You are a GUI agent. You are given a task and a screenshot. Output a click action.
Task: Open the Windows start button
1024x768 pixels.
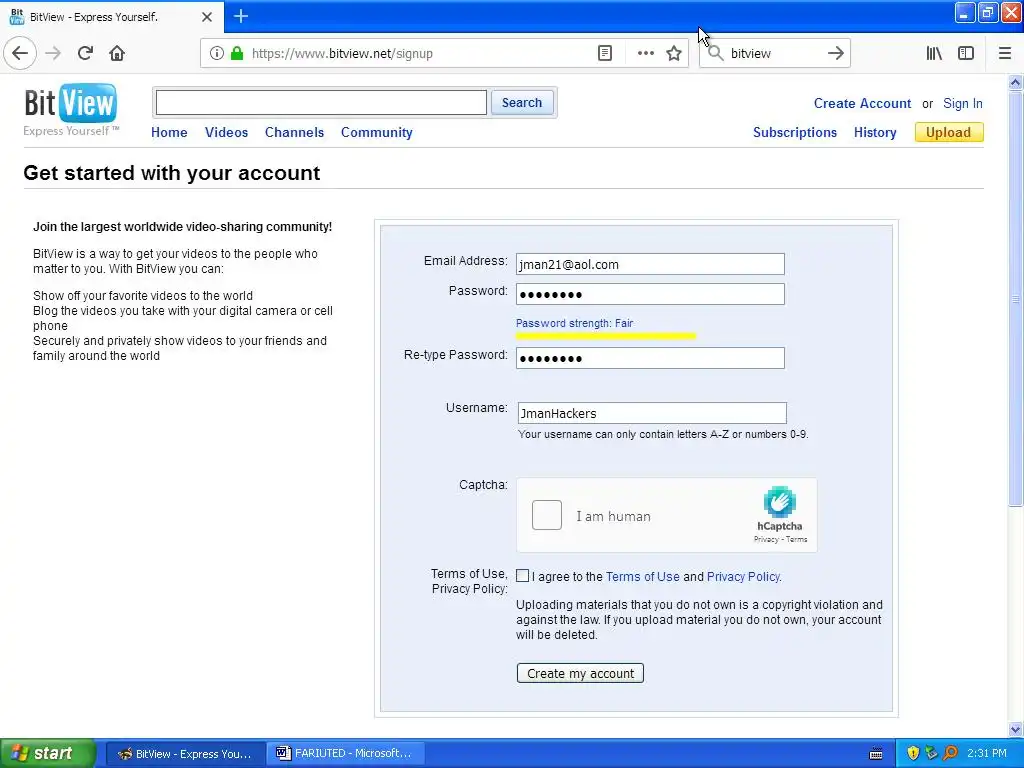click(x=47, y=754)
